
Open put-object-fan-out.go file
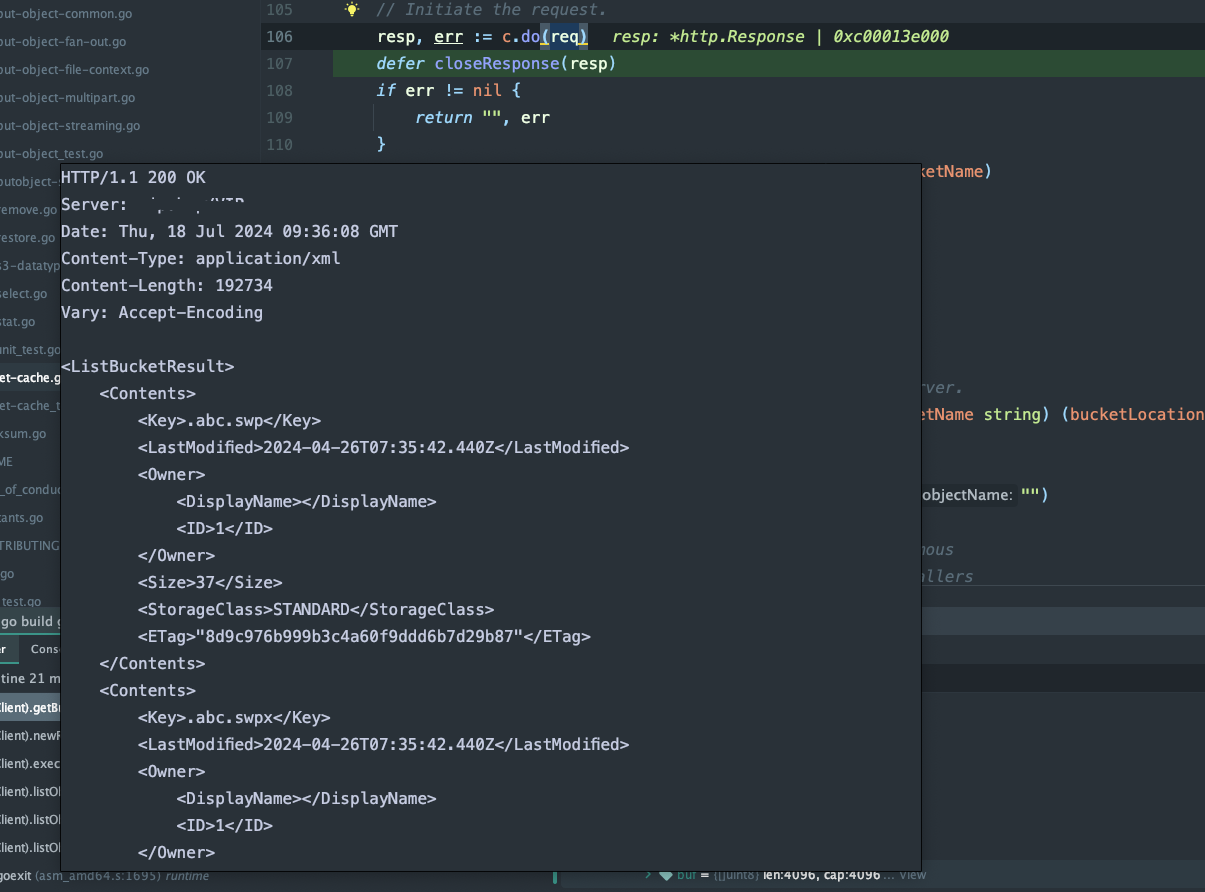[x=63, y=42]
